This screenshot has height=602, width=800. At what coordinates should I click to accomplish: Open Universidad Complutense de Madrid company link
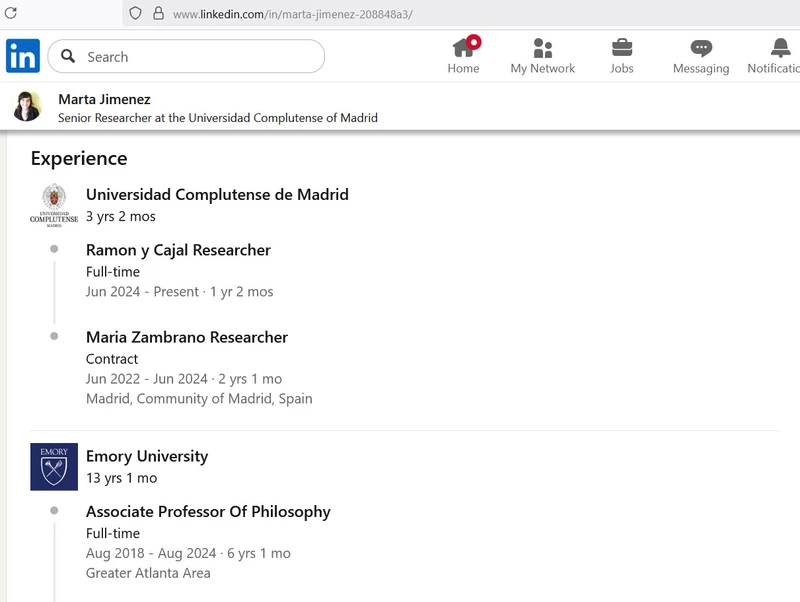217,194
